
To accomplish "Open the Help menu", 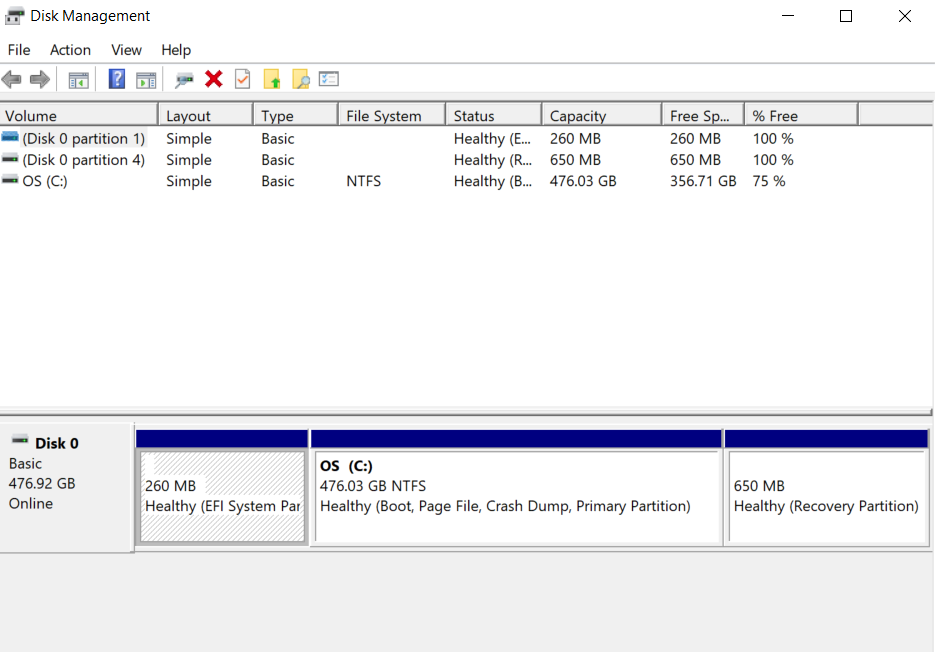I will coord(176,50).
